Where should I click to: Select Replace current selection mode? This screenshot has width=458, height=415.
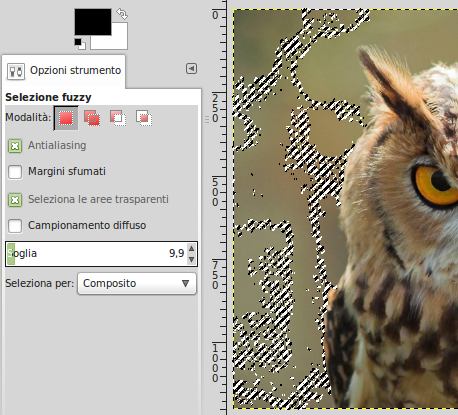[66, 118]
